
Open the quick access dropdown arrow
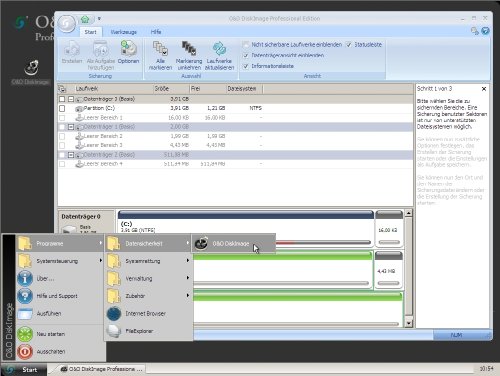[99, 19]
